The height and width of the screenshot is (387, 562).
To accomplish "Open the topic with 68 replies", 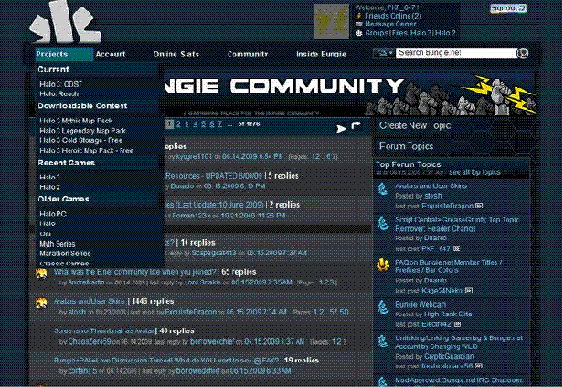I will pos(135,272).
